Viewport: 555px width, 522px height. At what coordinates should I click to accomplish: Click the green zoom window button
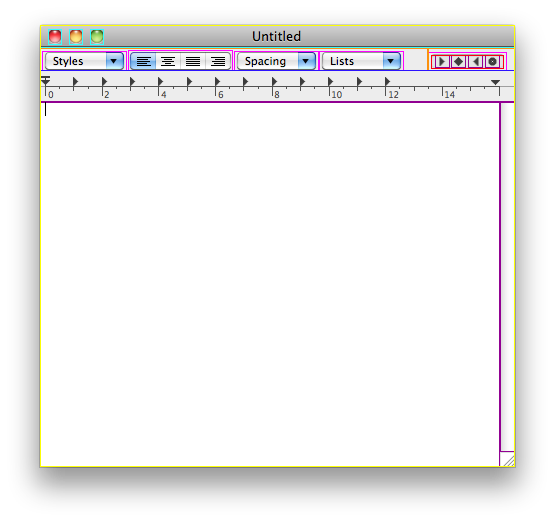point(97,36)
